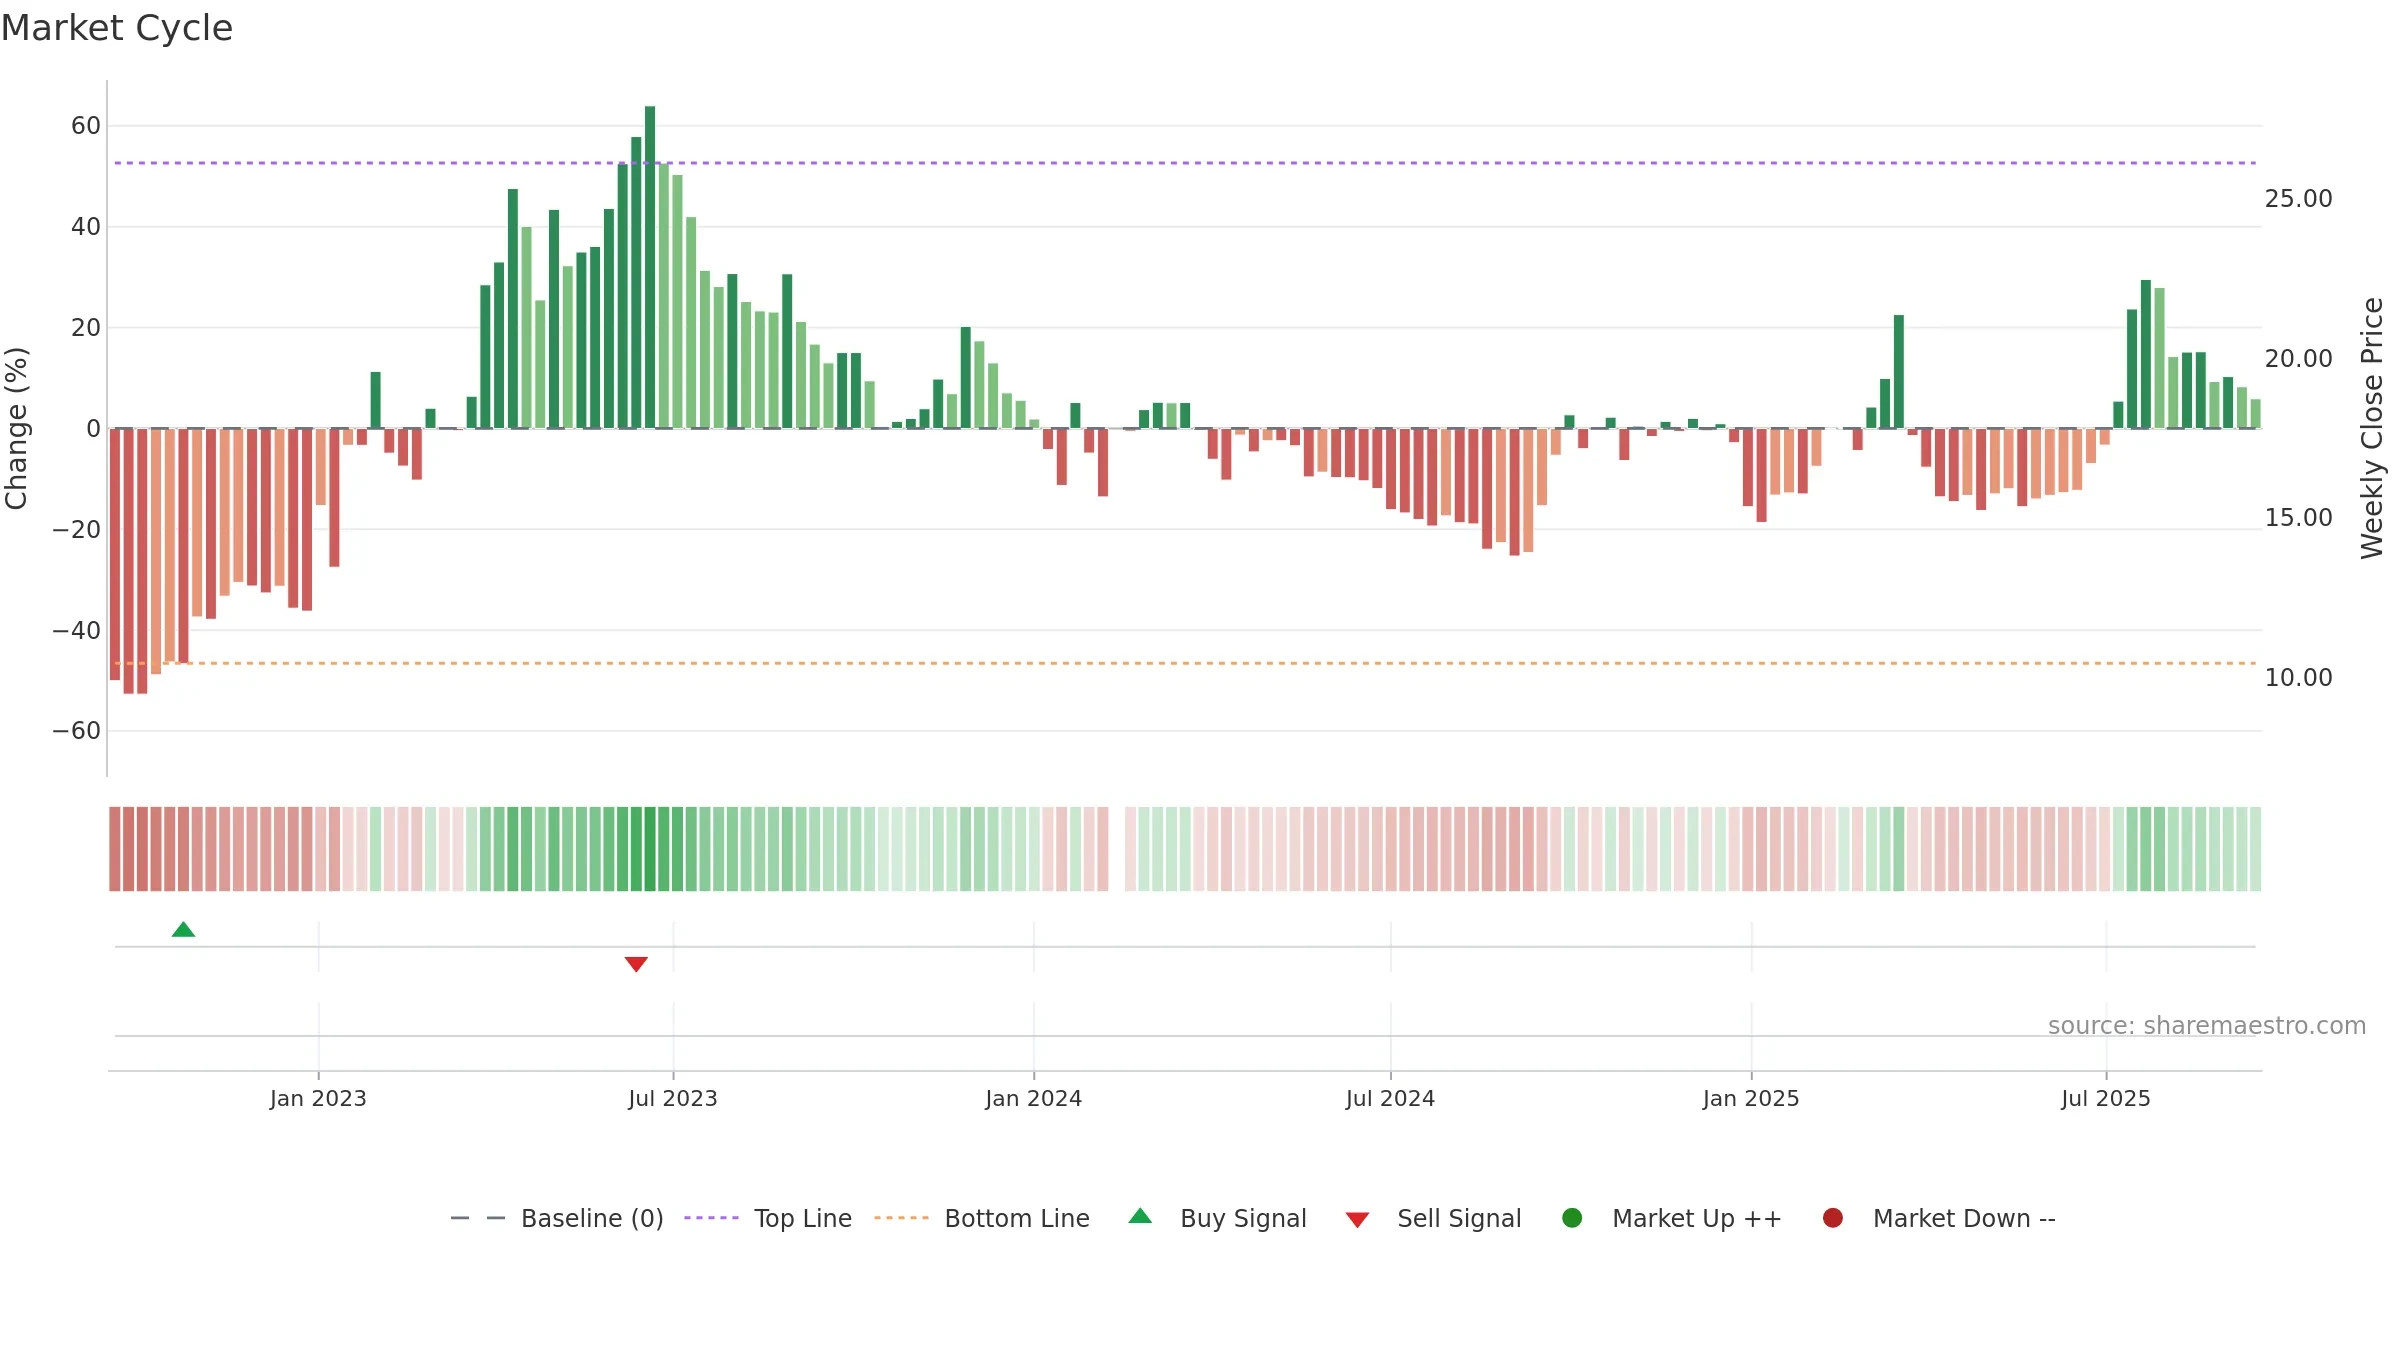The width and height of the screenshot is (2400, 1350).
Task: Click the Jan 2025 x-axis label
Action: point(1751,1099)
